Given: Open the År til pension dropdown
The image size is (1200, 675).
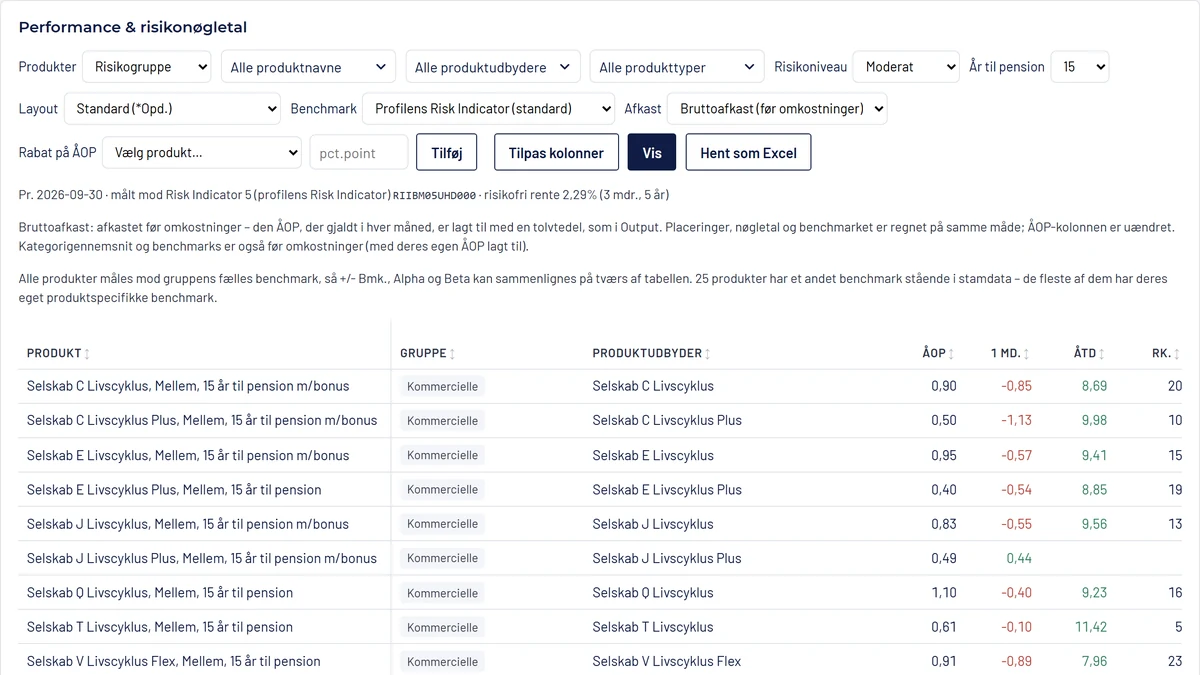Looking at the screenshot, I should pos(1080,67).
